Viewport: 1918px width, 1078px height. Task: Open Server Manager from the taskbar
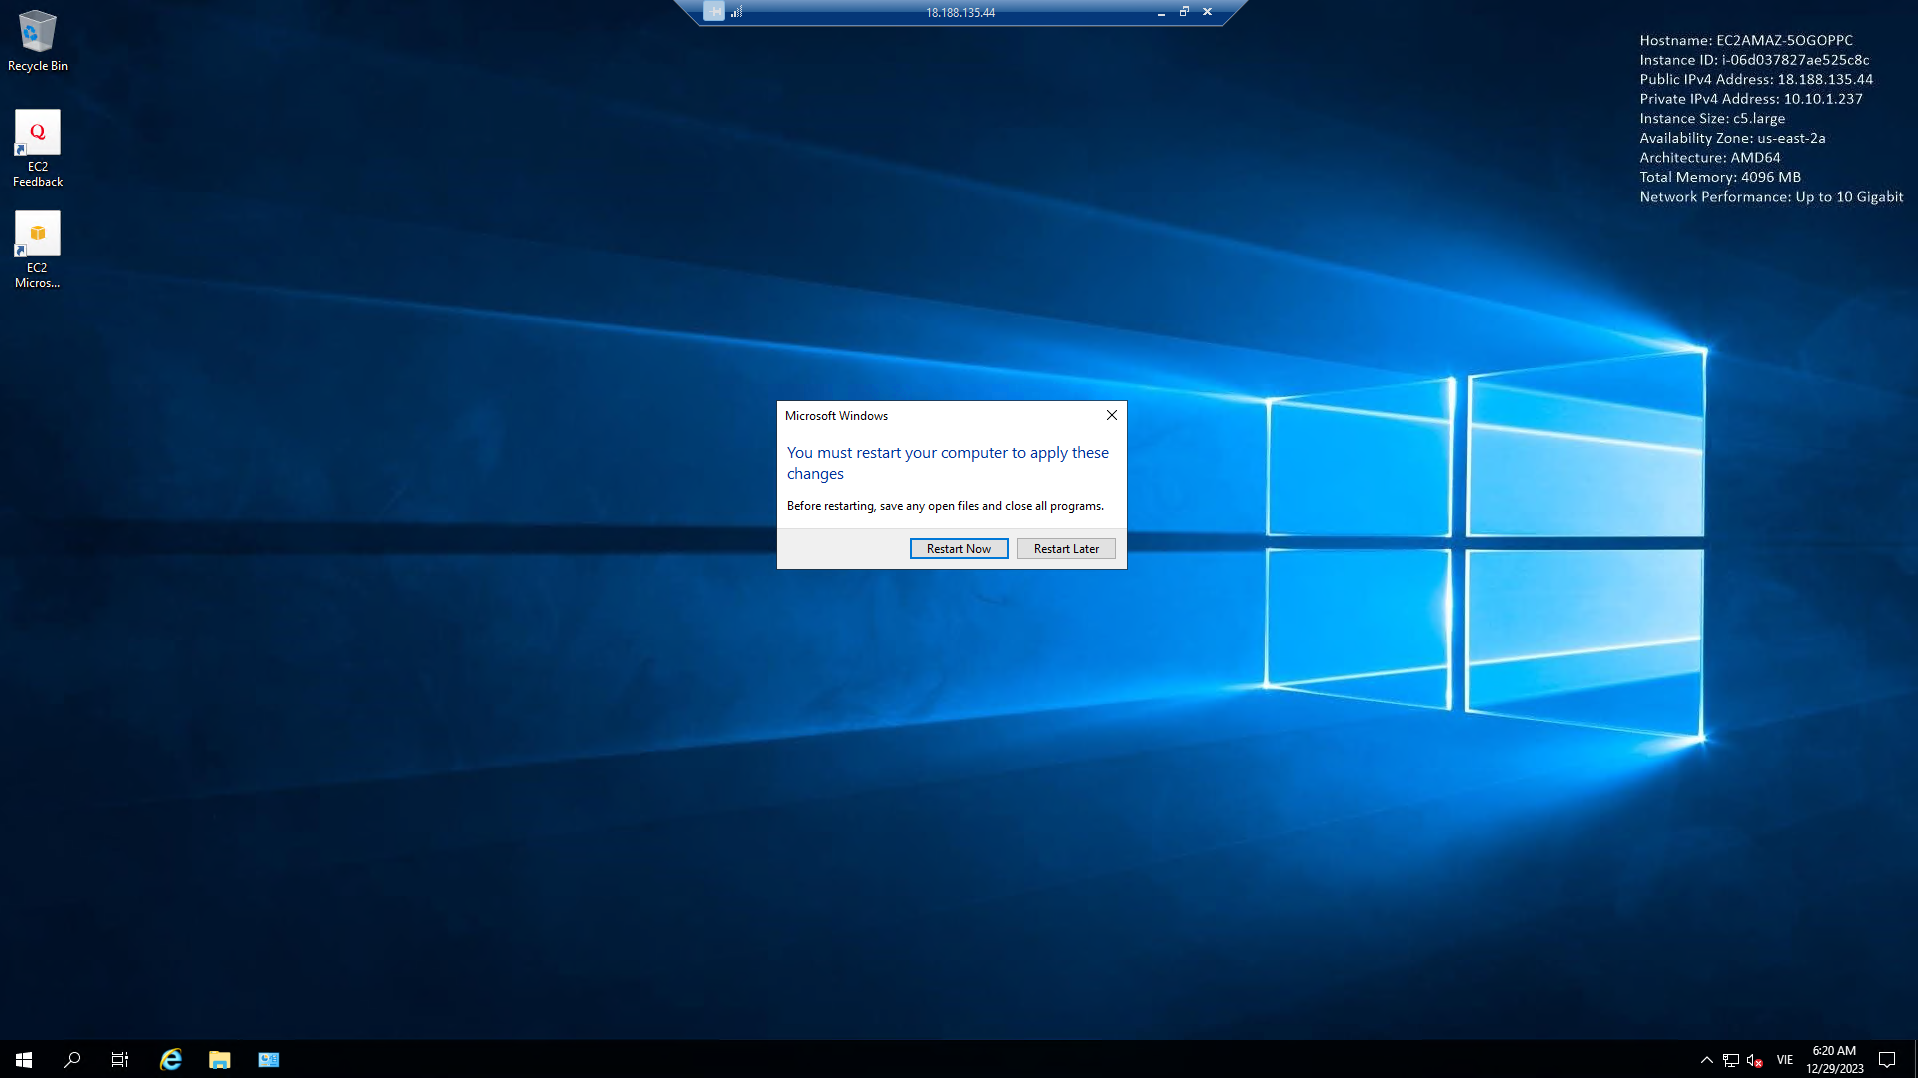268,1059
